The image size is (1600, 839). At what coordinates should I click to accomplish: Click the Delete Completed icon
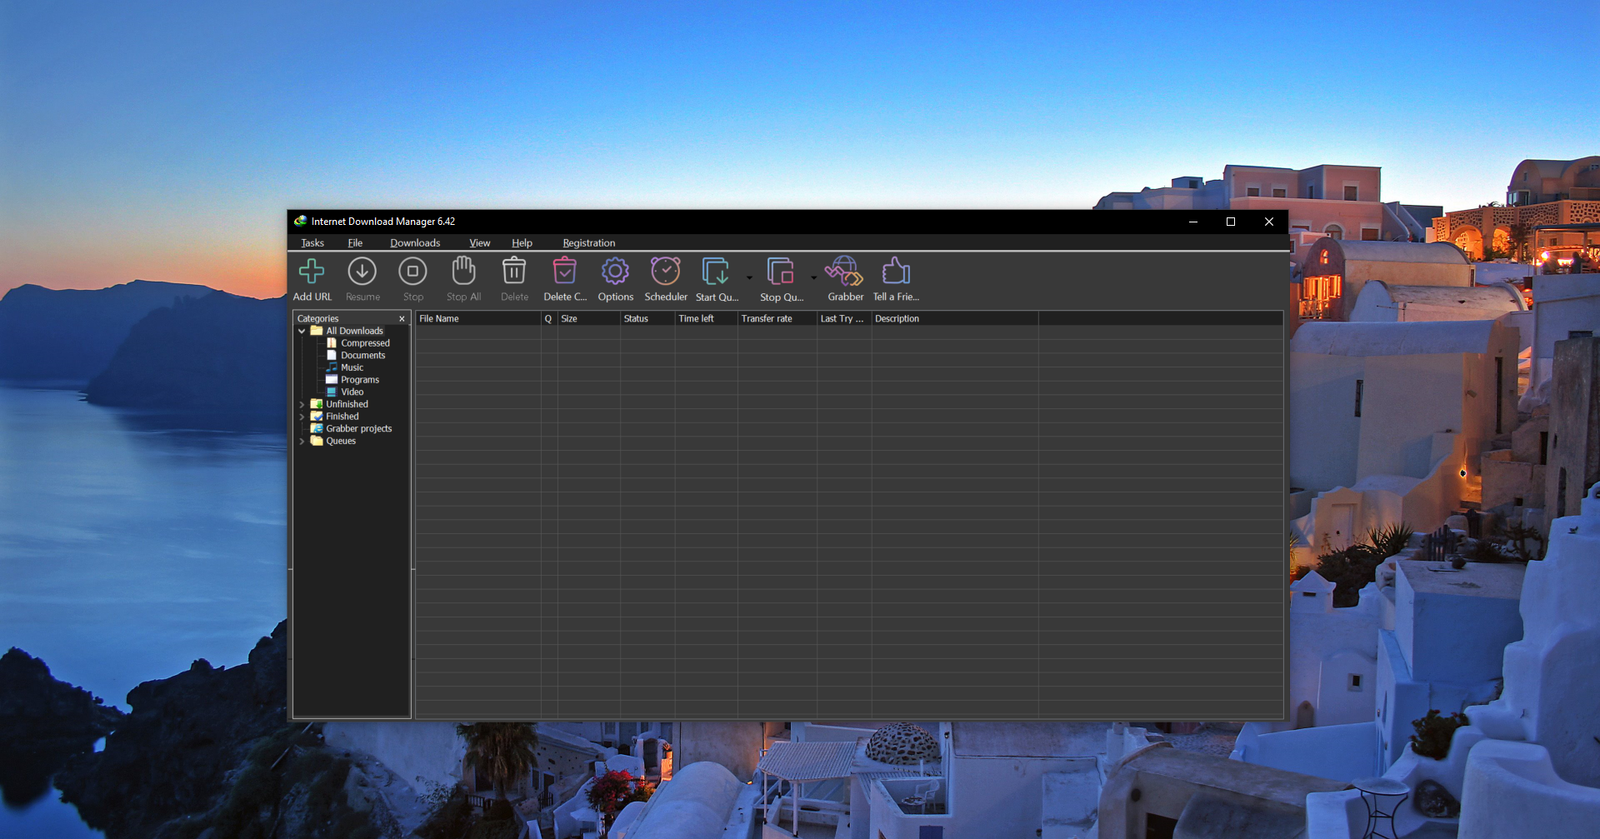(x=565, y=272)
